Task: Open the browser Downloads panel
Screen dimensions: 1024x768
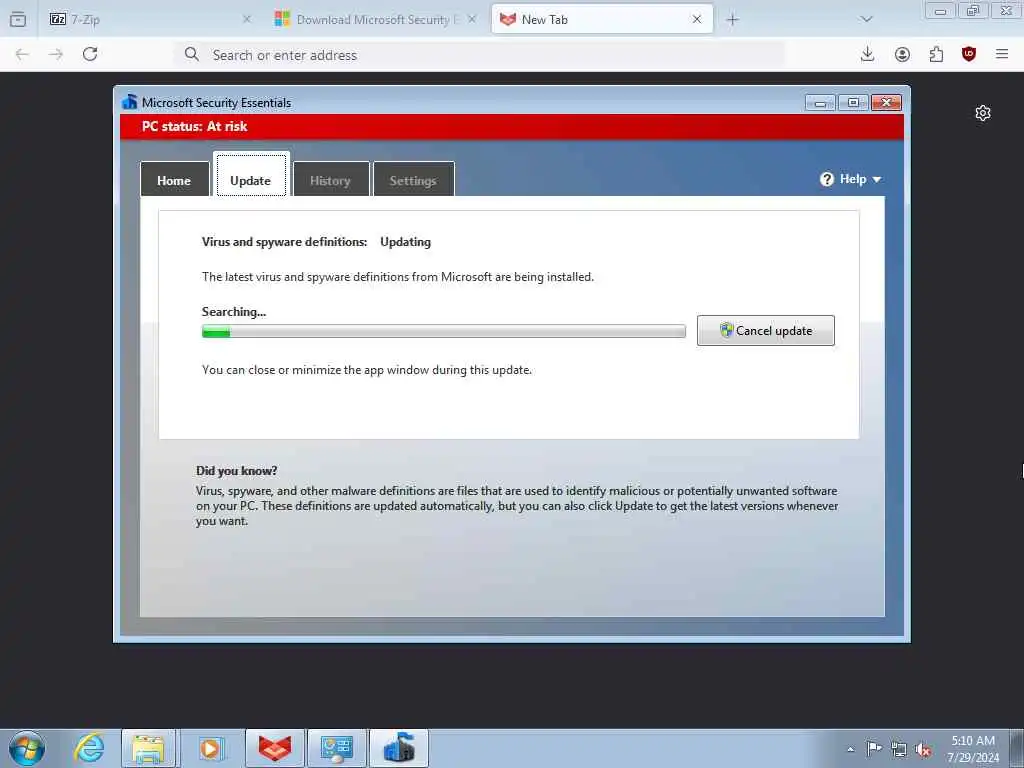Action: pos(867,54)
